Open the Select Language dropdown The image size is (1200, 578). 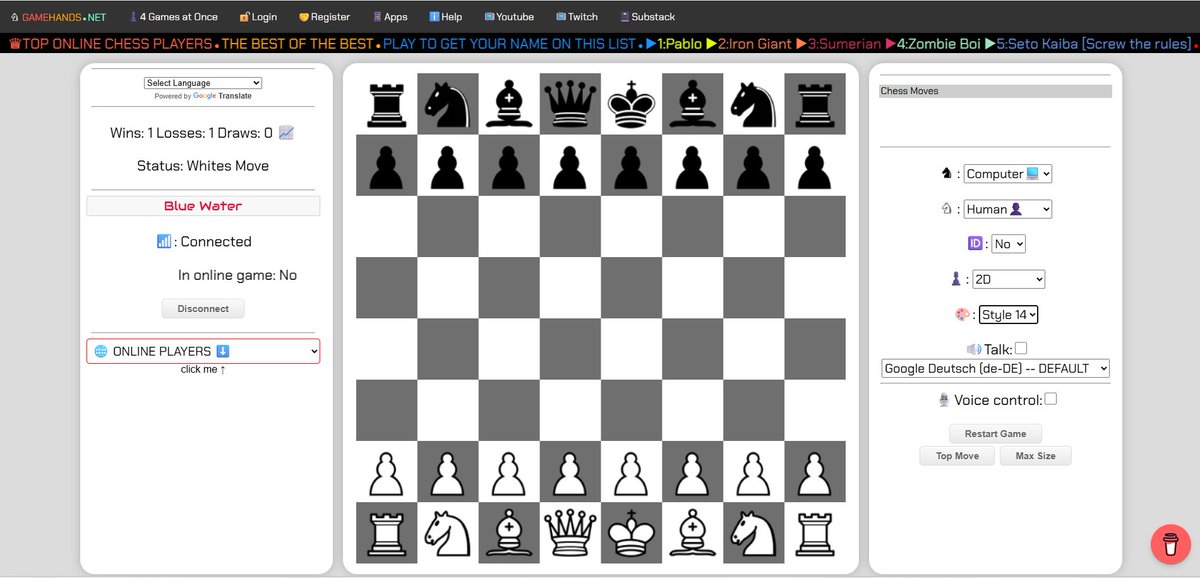(x=202, y=82)
